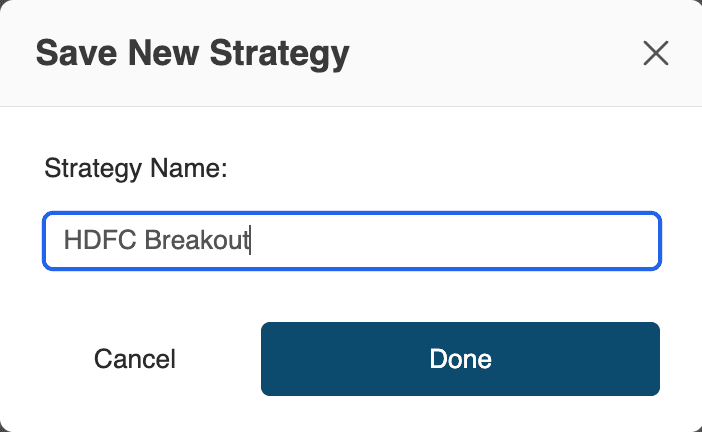
Task: Place cursor after the word 'Breakout'
Action: pyautogui.click(x=249, y=241)
